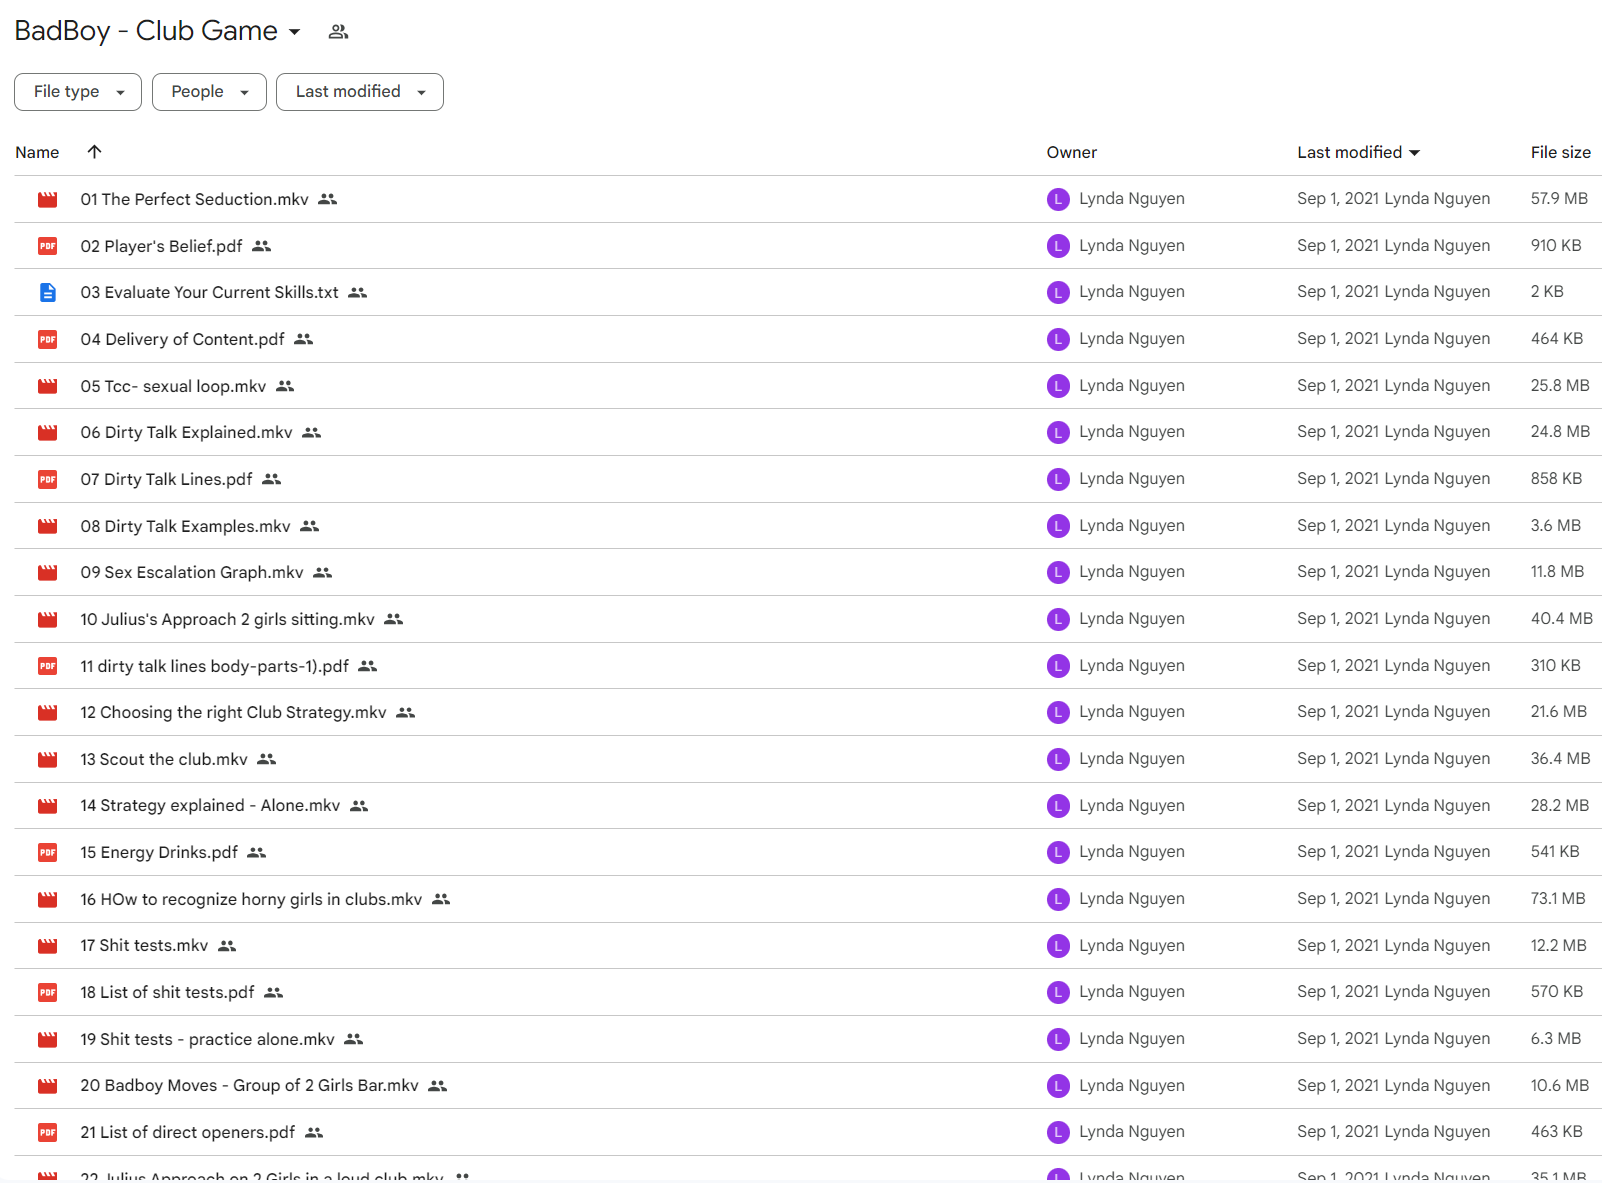Click PDF icon of 07 Dirty Talk Lines.pdf
The width and height of the screenshot is (1602, 1183).
coord(47,479)
